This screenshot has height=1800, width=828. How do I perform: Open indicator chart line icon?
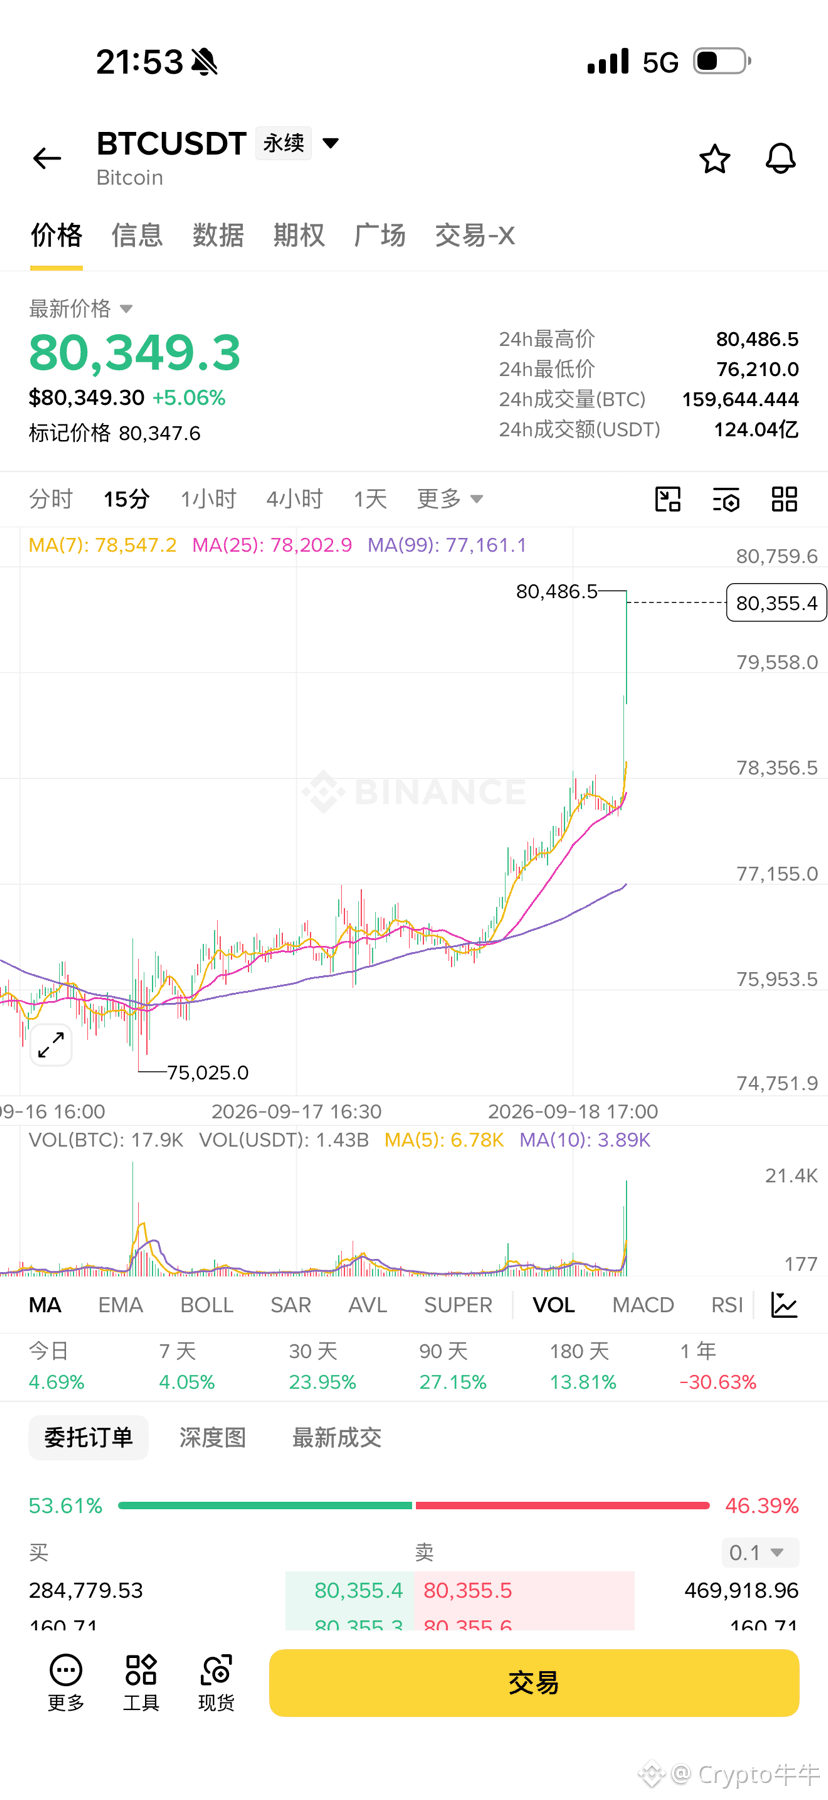click(785, 1305)
